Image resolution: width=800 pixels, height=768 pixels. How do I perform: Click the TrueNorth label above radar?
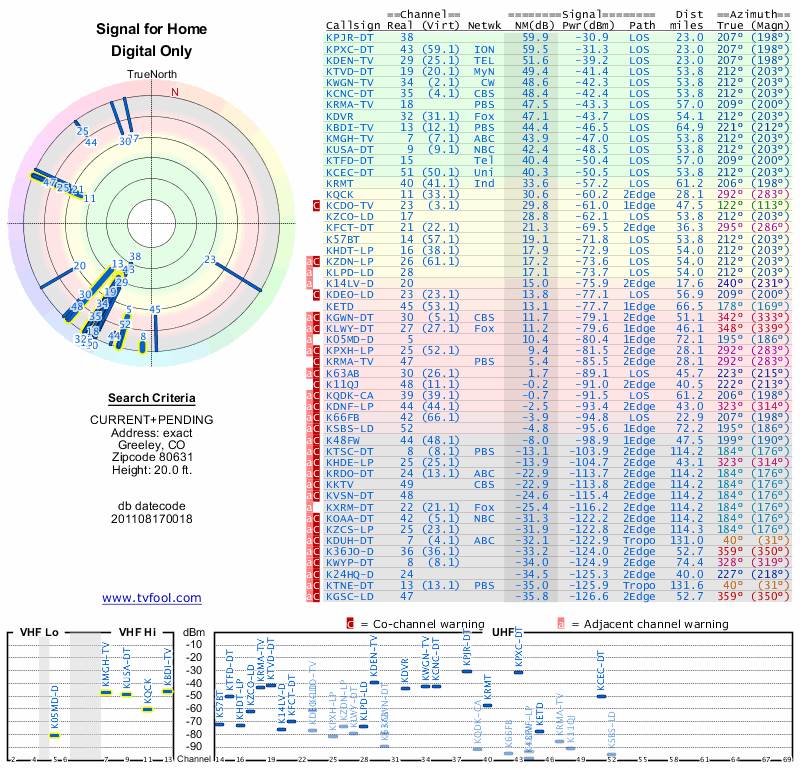(x=152, y=75)
